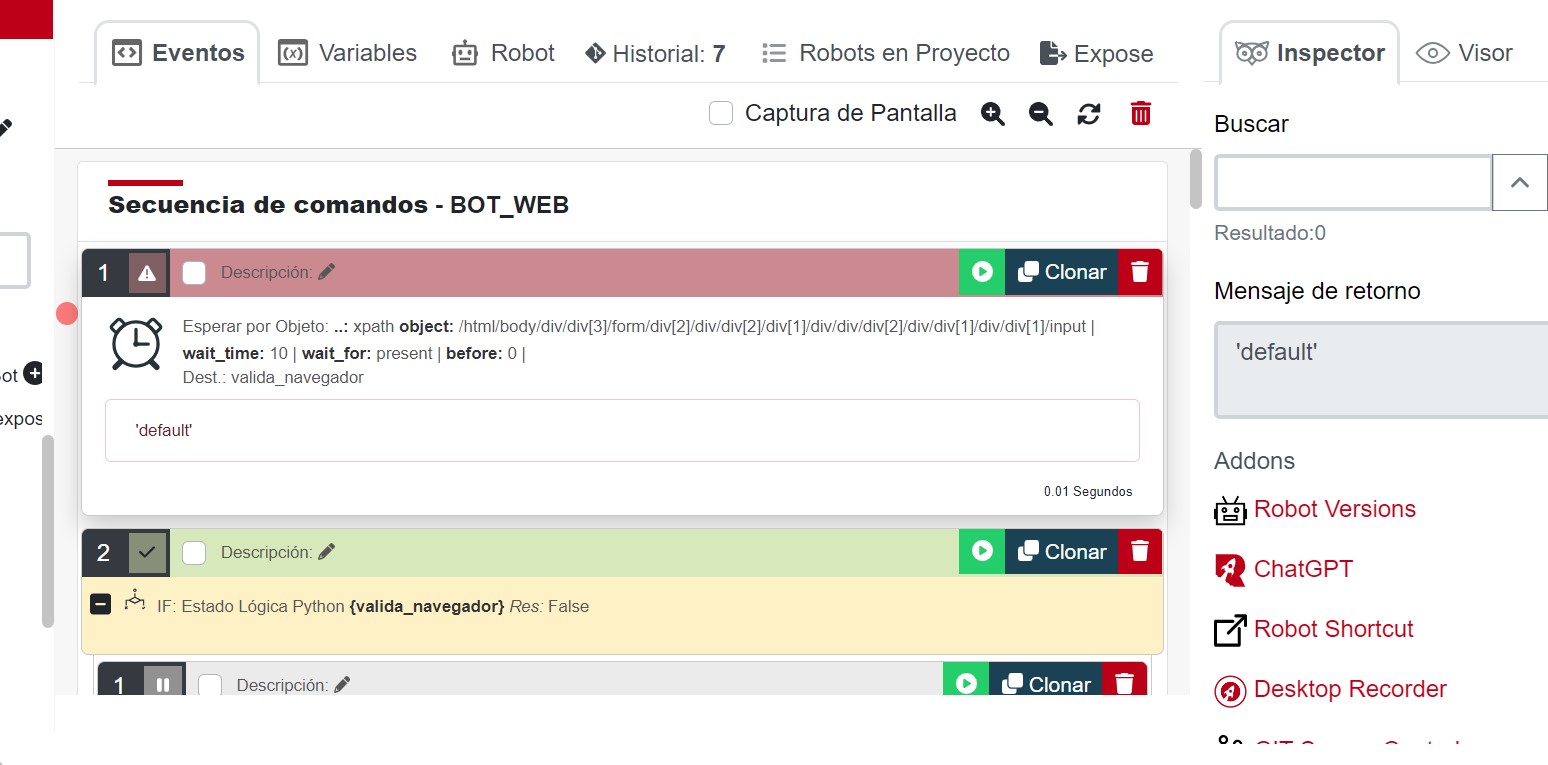Screen dimensions: 1548x765
Task: Open the ChatGPT addon link
Action: [x=1302, y=569]
